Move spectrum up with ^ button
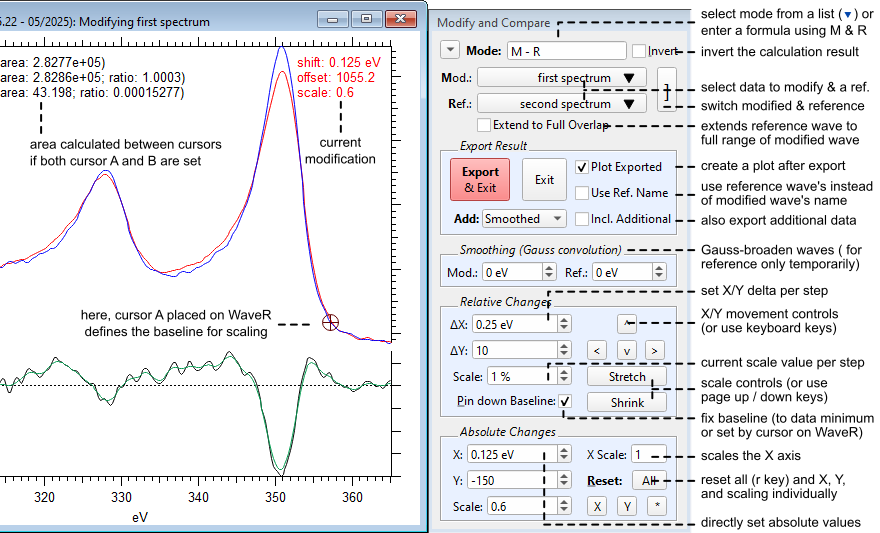The height and width of the screenshot is (533, 880). click(627, 324)
